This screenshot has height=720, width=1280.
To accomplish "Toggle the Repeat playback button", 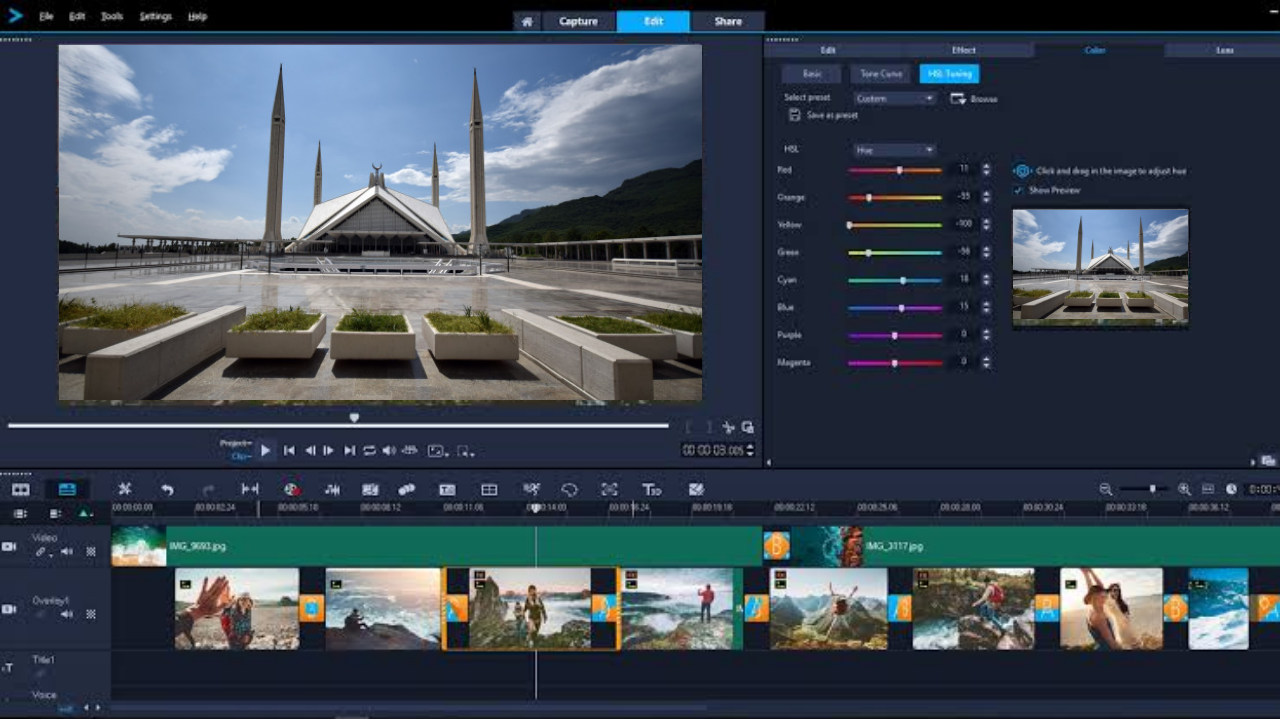I will coord(369,451).
